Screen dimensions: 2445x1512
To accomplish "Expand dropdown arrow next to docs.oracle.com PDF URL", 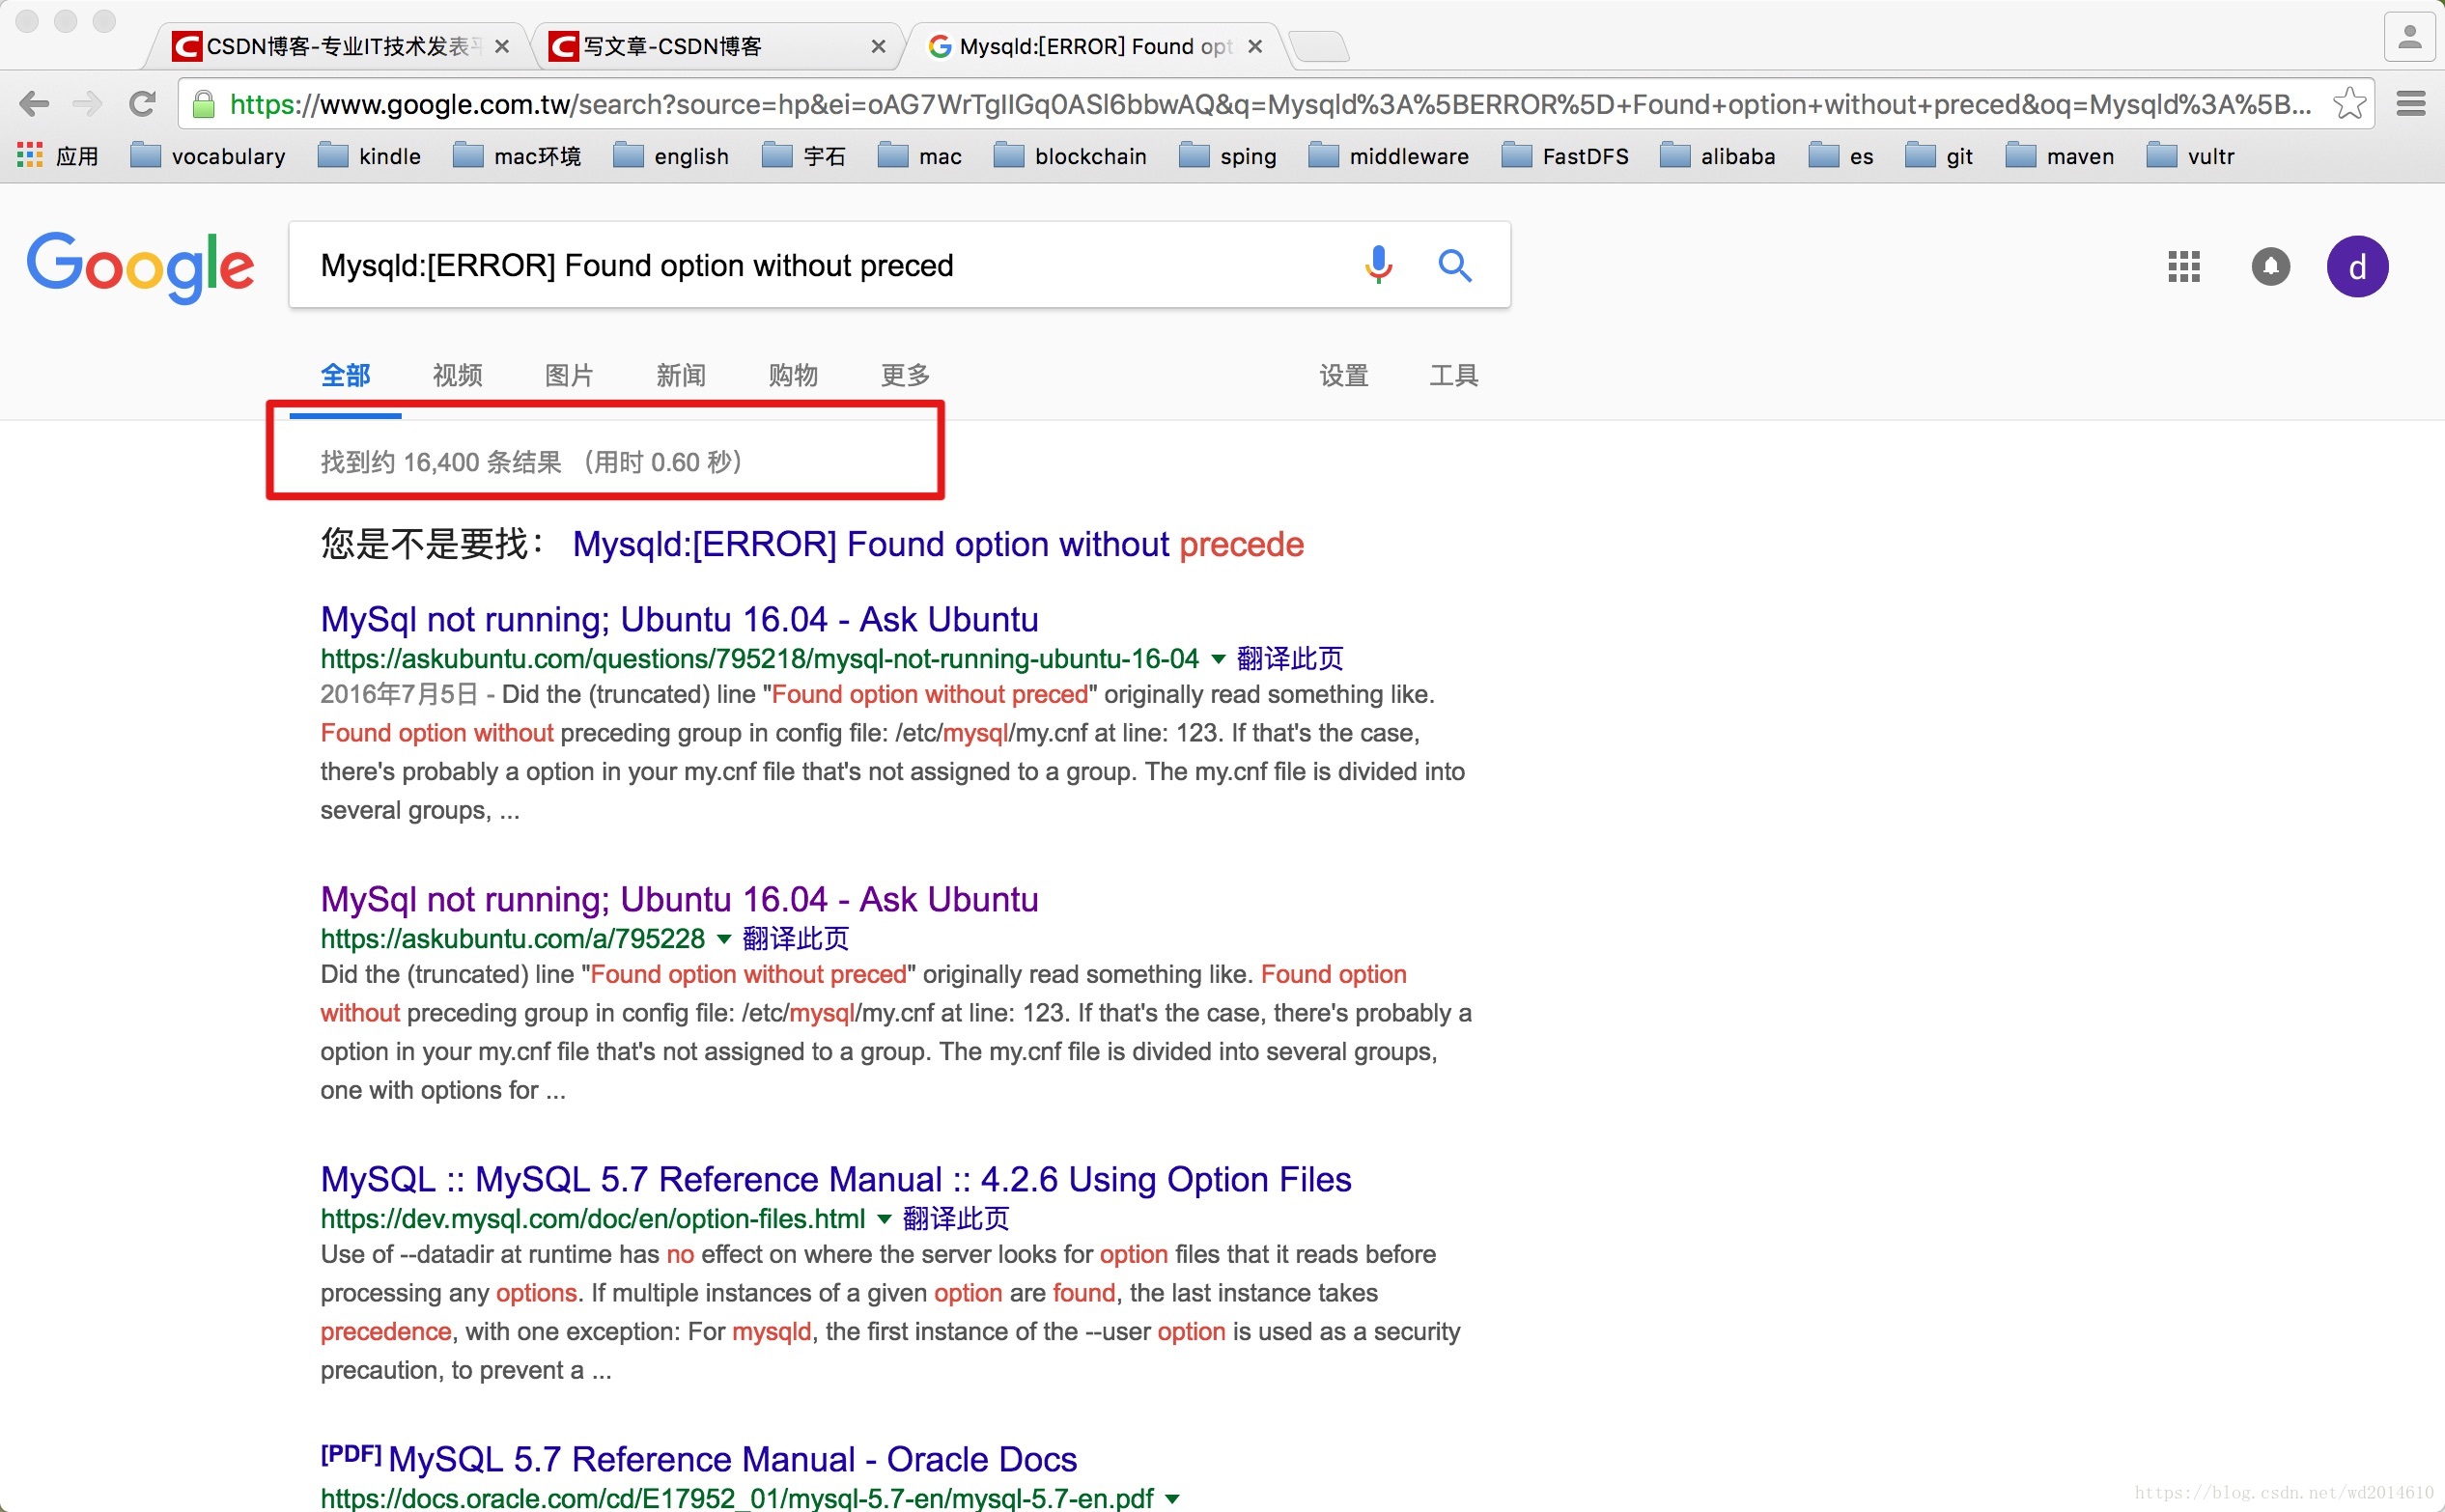I will [x=1173, y=1499].
